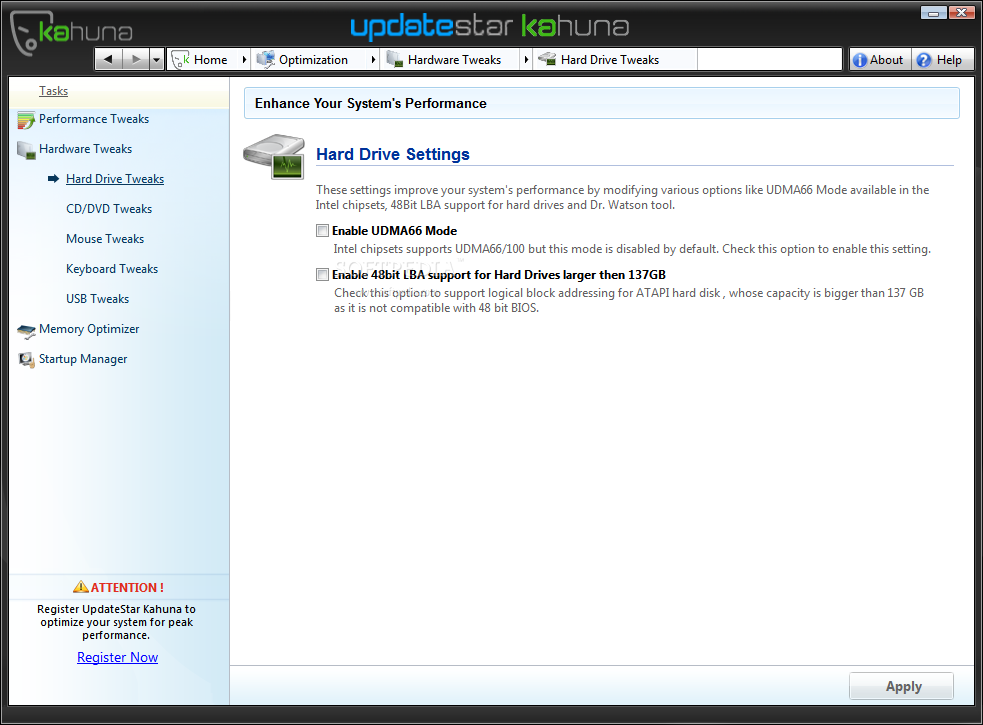Expand the arrow after Home breadcrumb
This screenshot has height=725, width=983.
pos(244,60)
